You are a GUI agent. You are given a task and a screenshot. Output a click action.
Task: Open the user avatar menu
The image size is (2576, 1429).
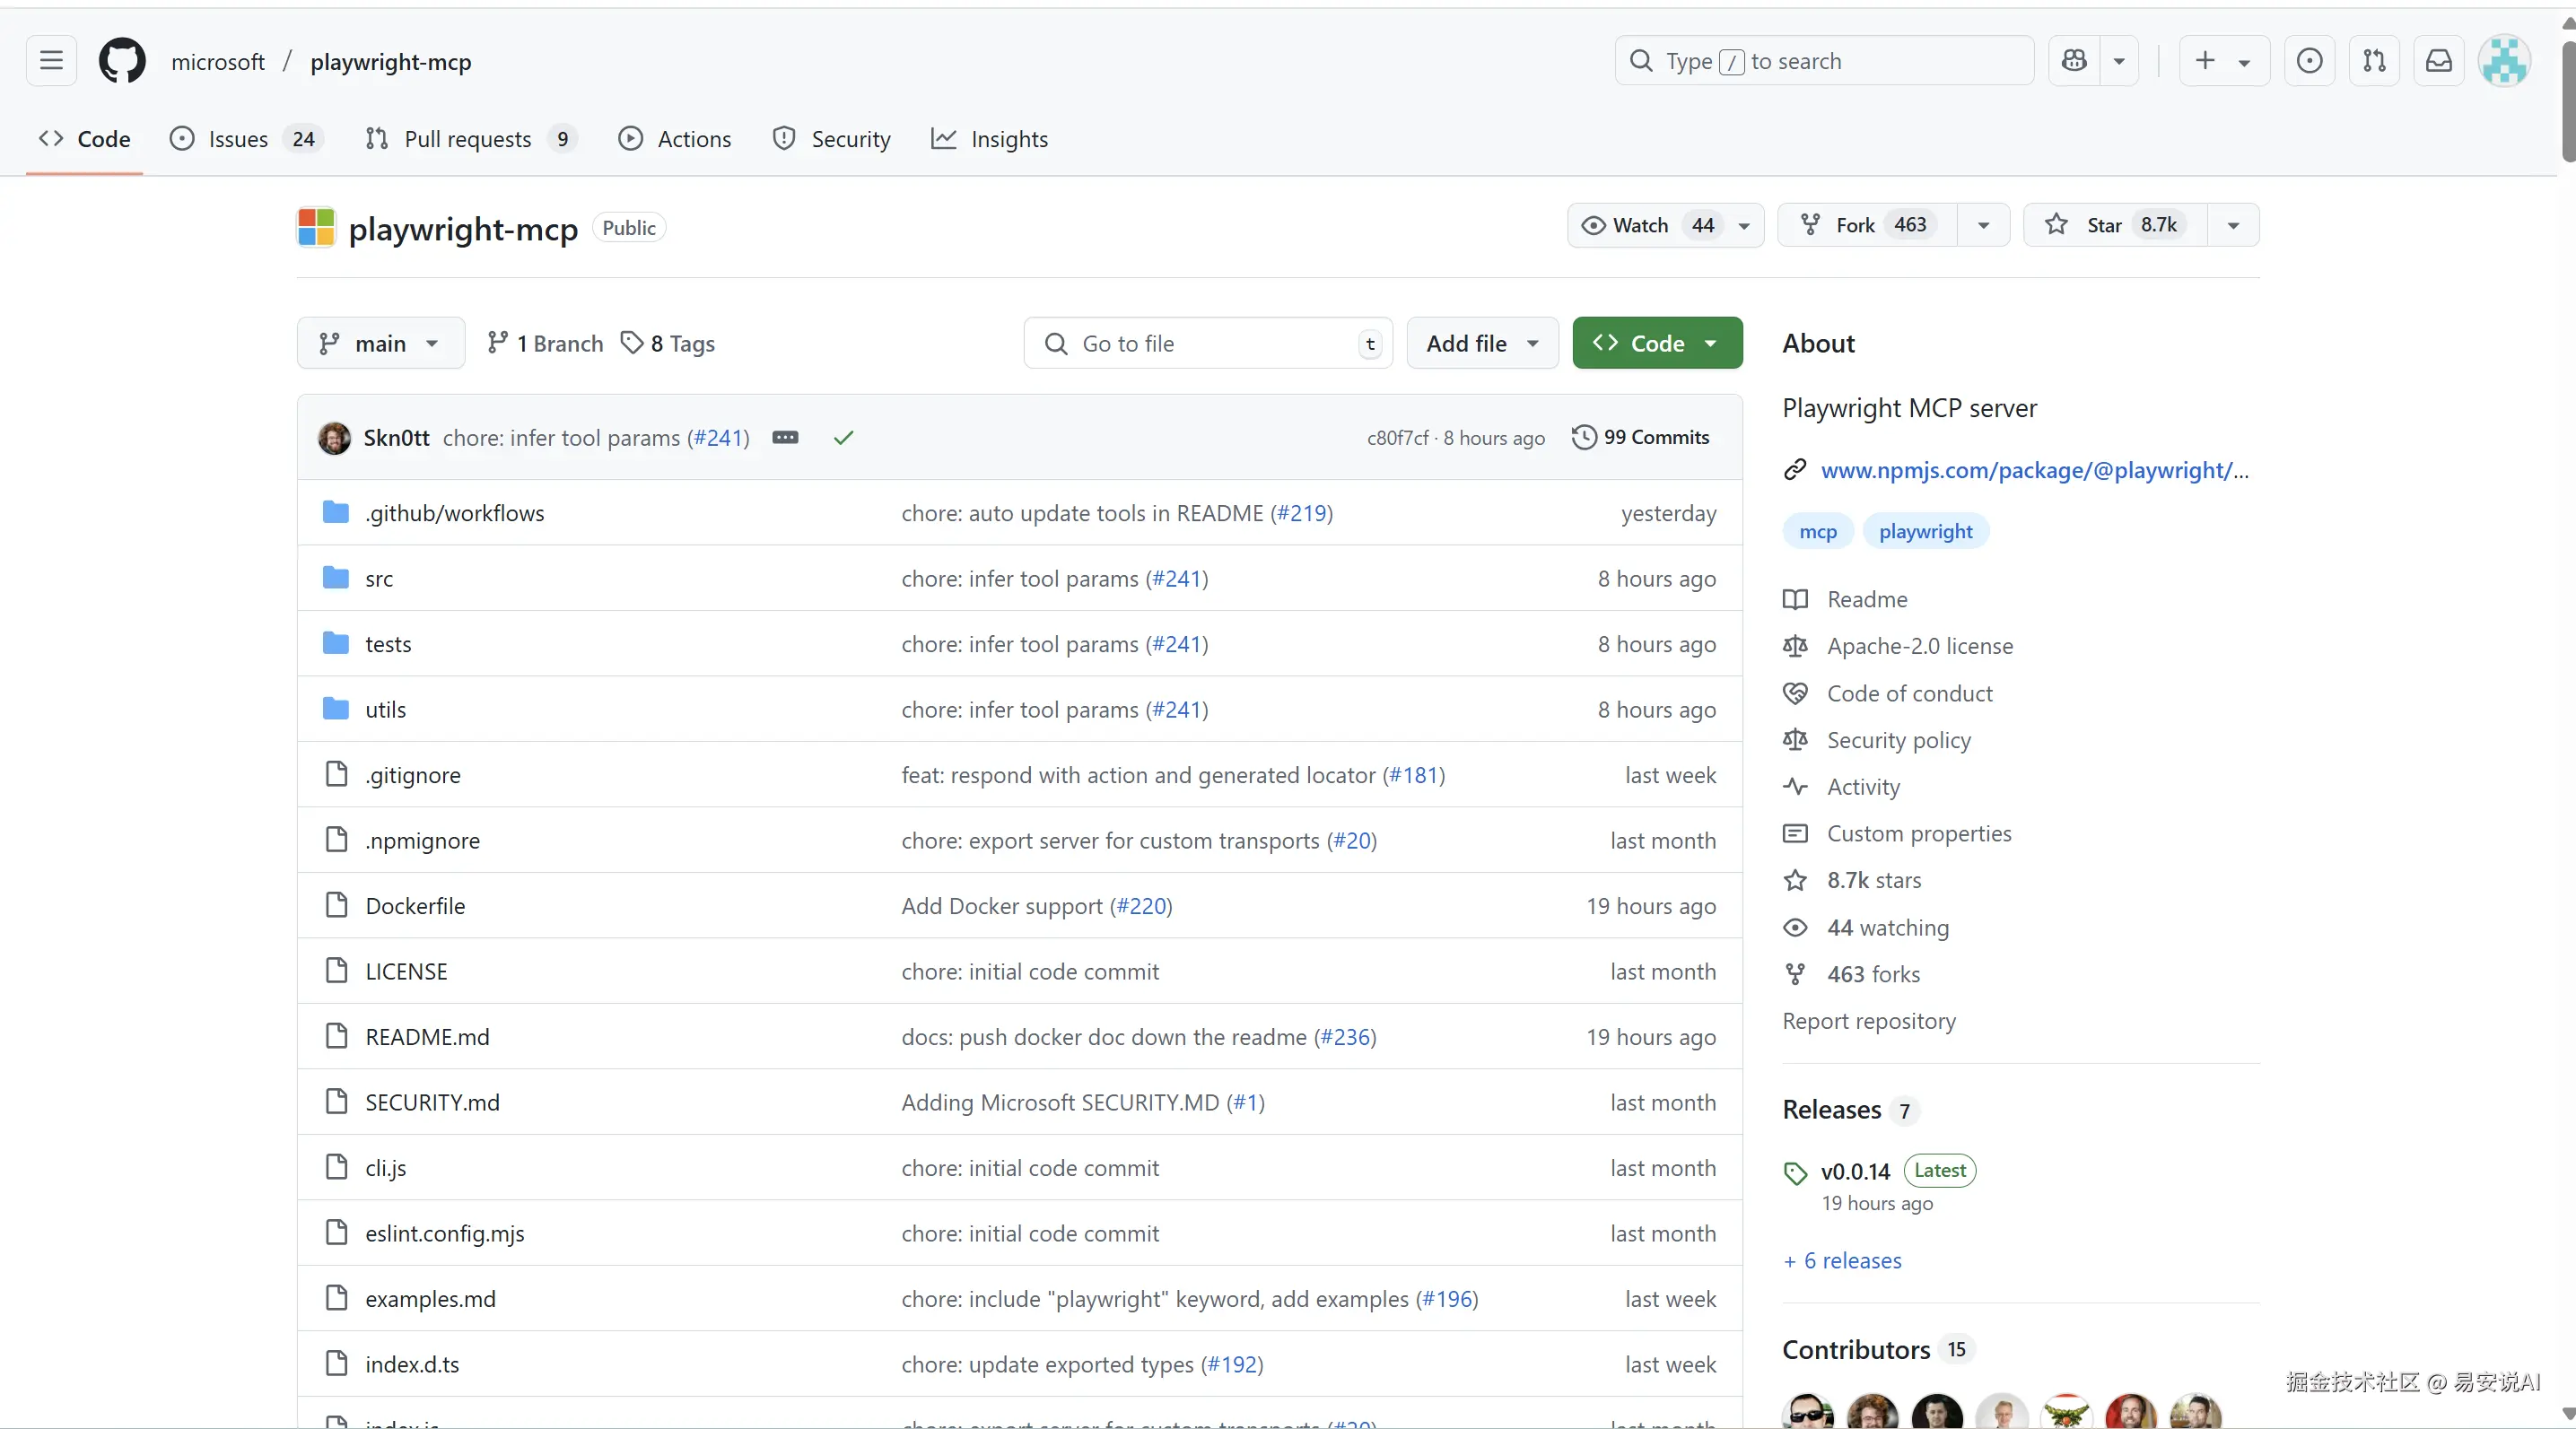point(2504,61)
